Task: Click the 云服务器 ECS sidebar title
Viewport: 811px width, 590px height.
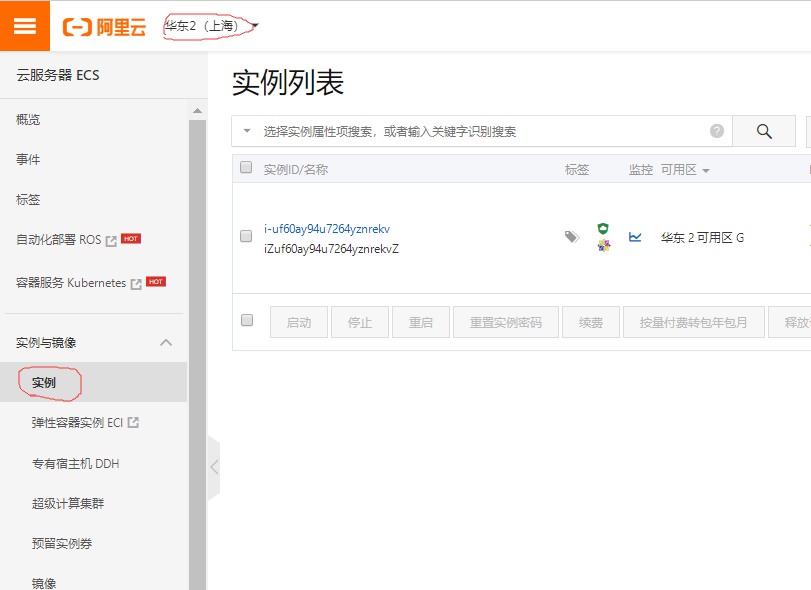Action: [58, 75]
